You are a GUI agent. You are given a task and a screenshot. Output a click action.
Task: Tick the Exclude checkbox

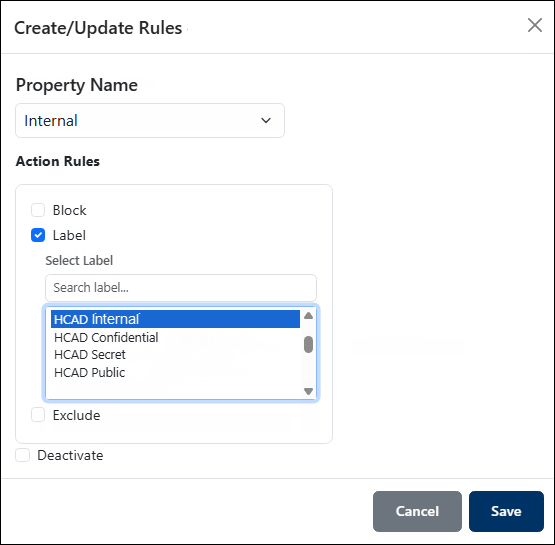(38, 415)
